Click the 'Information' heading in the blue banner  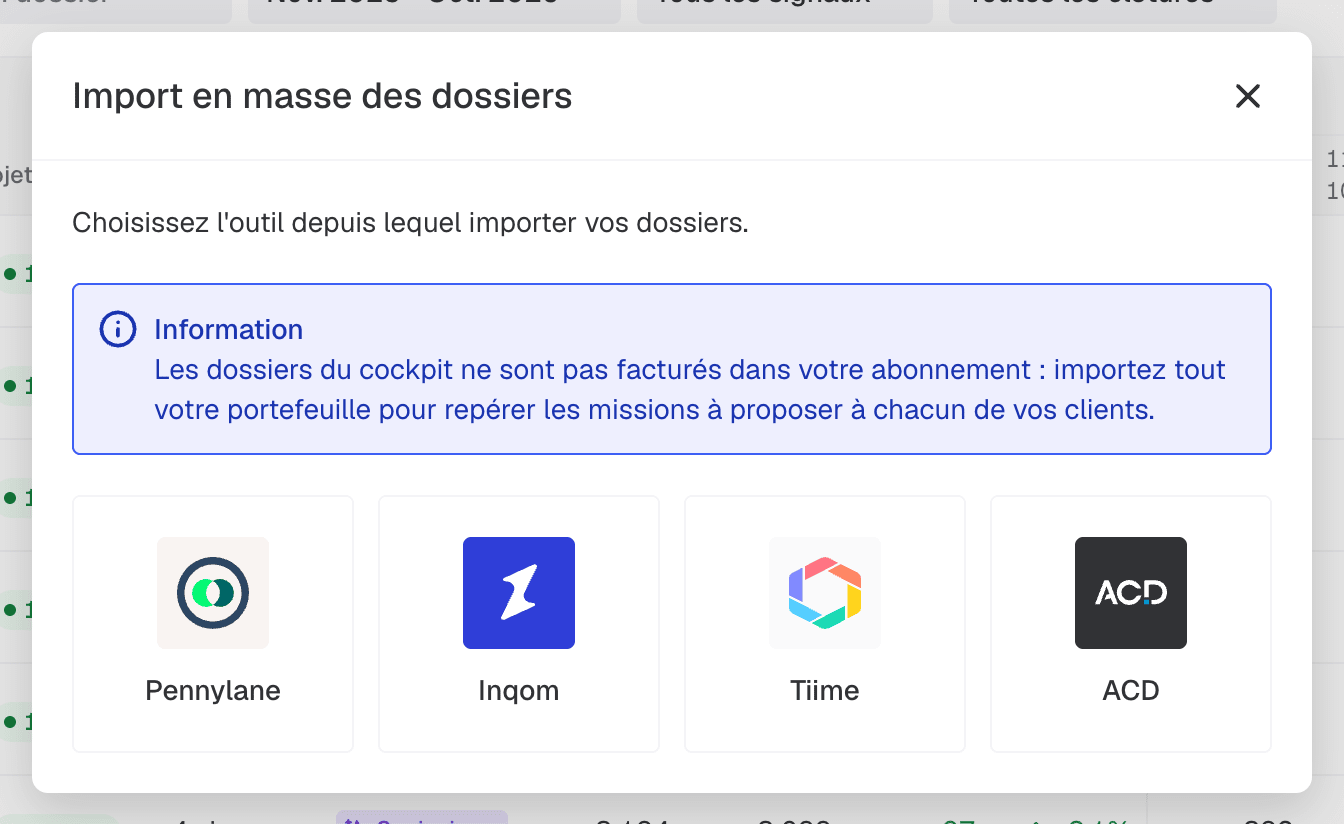[228, 329]
